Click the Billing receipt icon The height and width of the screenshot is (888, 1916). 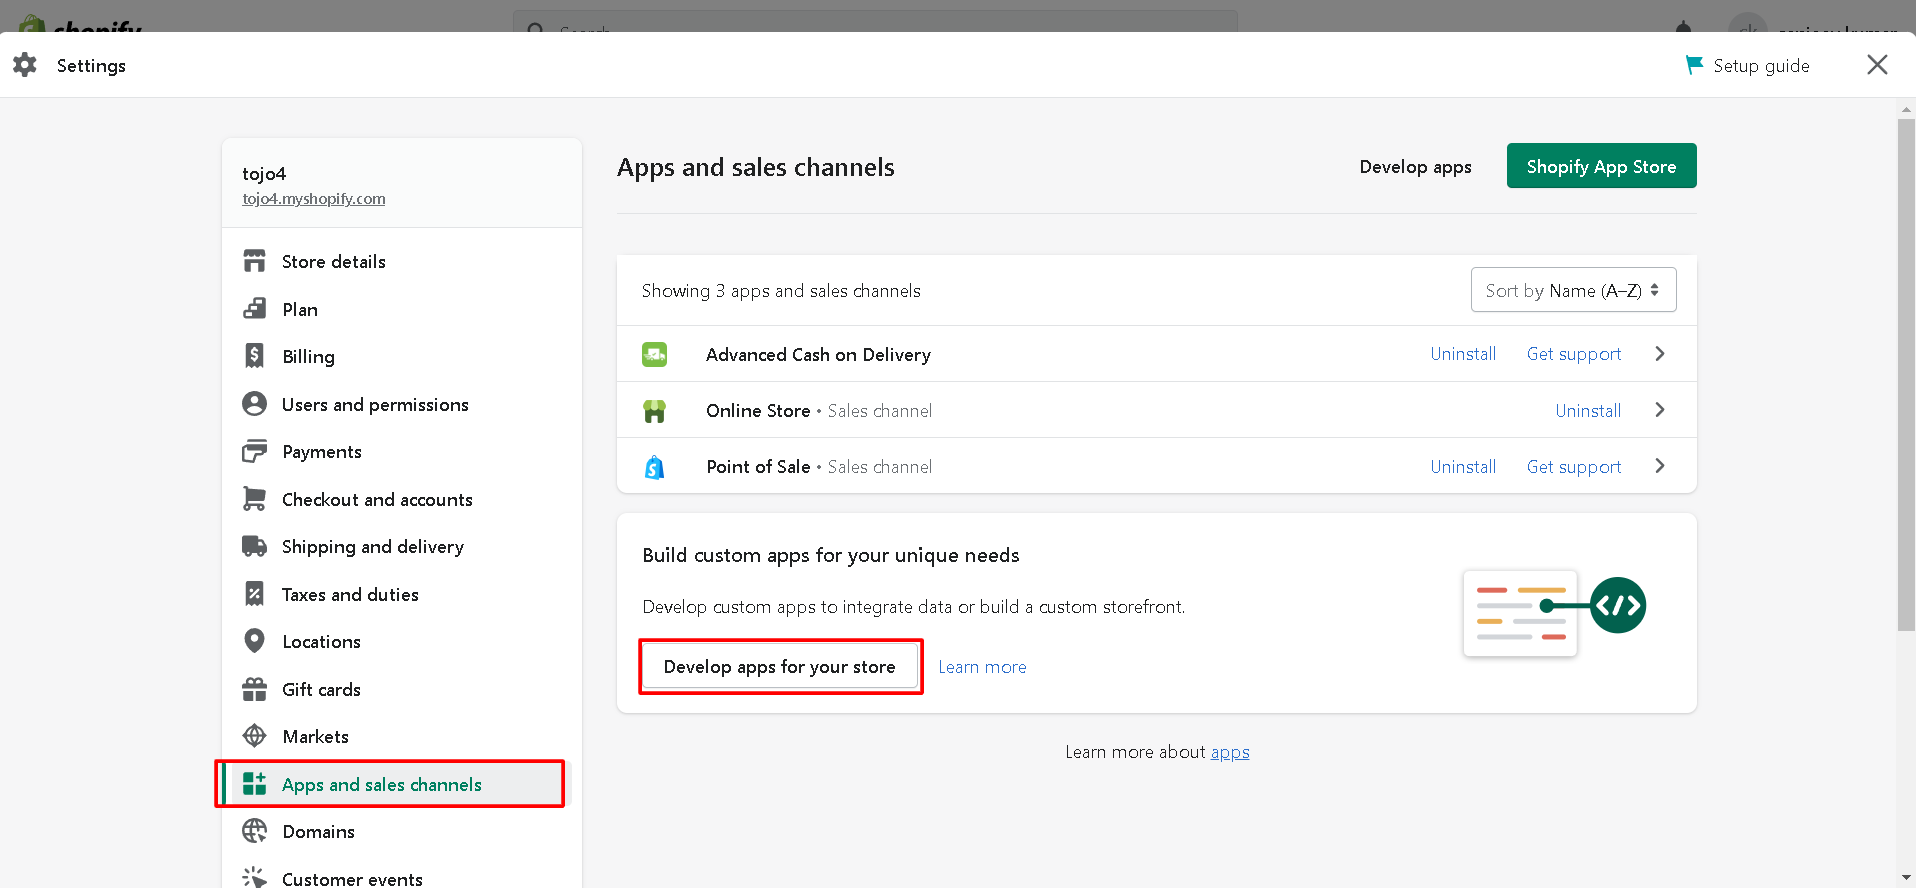(x=255, y=356)
